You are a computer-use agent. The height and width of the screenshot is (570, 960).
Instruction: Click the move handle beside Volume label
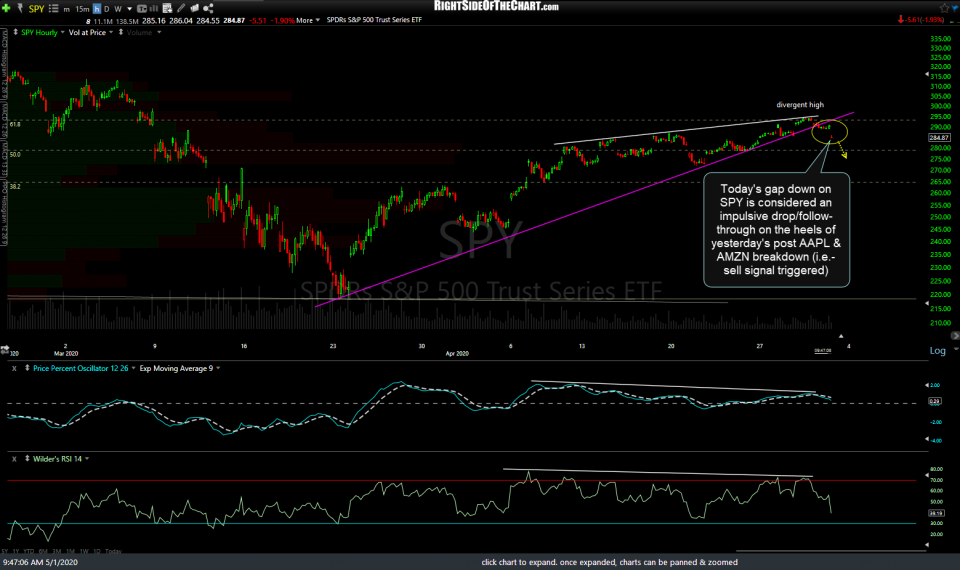[120, 32]
